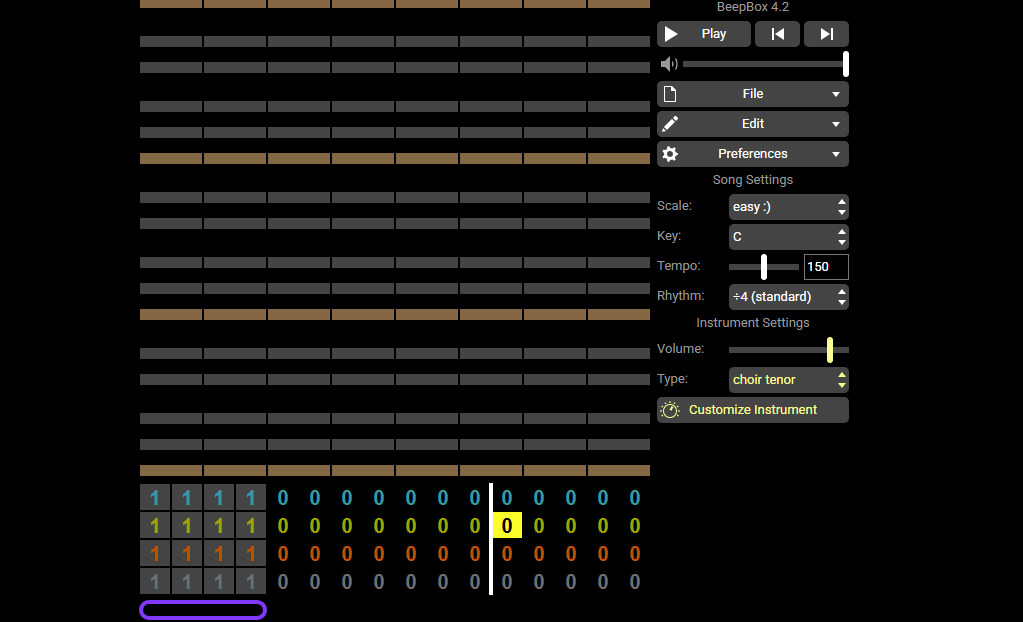Expand the Preferences dropdown arrow

pos(835,154)
